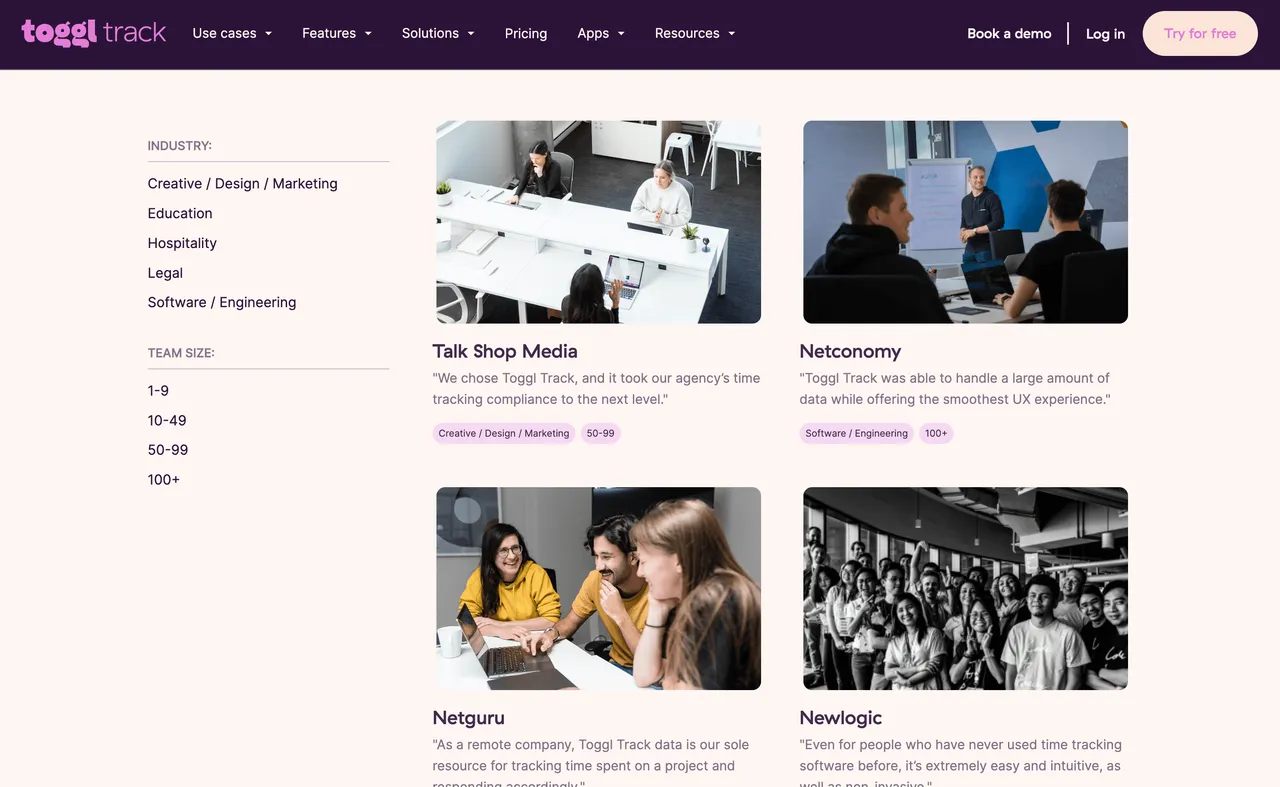Select the 1-9 team size filter

point(158,391)
